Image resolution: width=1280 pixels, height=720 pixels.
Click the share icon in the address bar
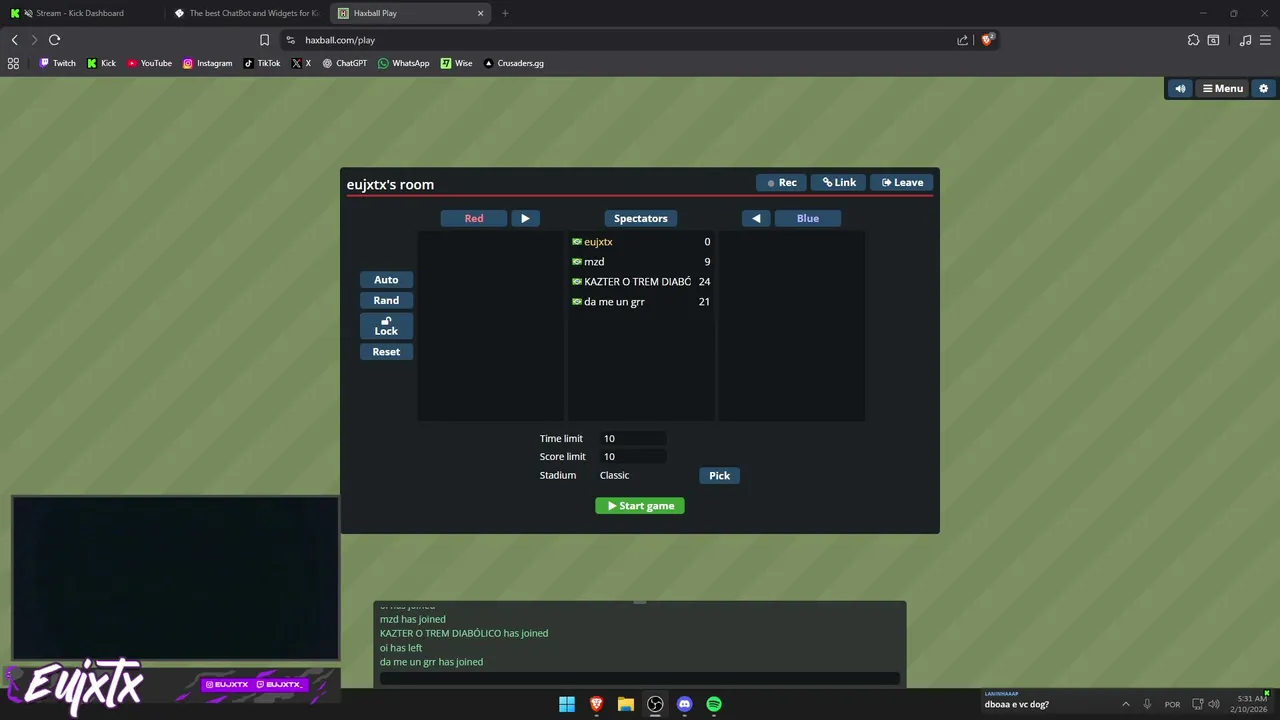tap(963, 40)
